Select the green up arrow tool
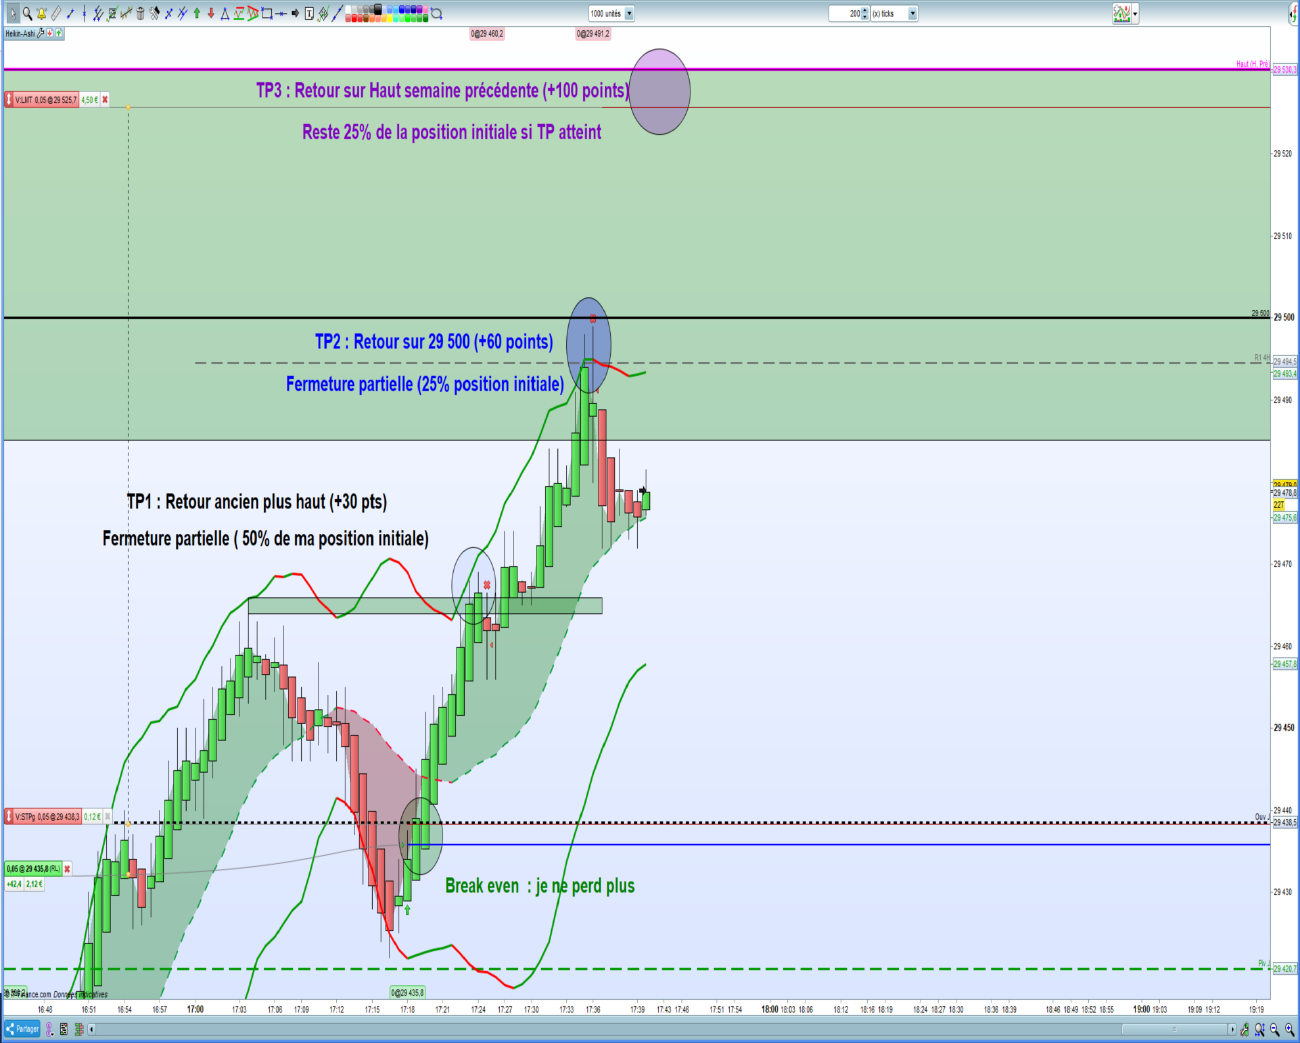This screenshot has height=1043, width=1300. coord(197,14)
